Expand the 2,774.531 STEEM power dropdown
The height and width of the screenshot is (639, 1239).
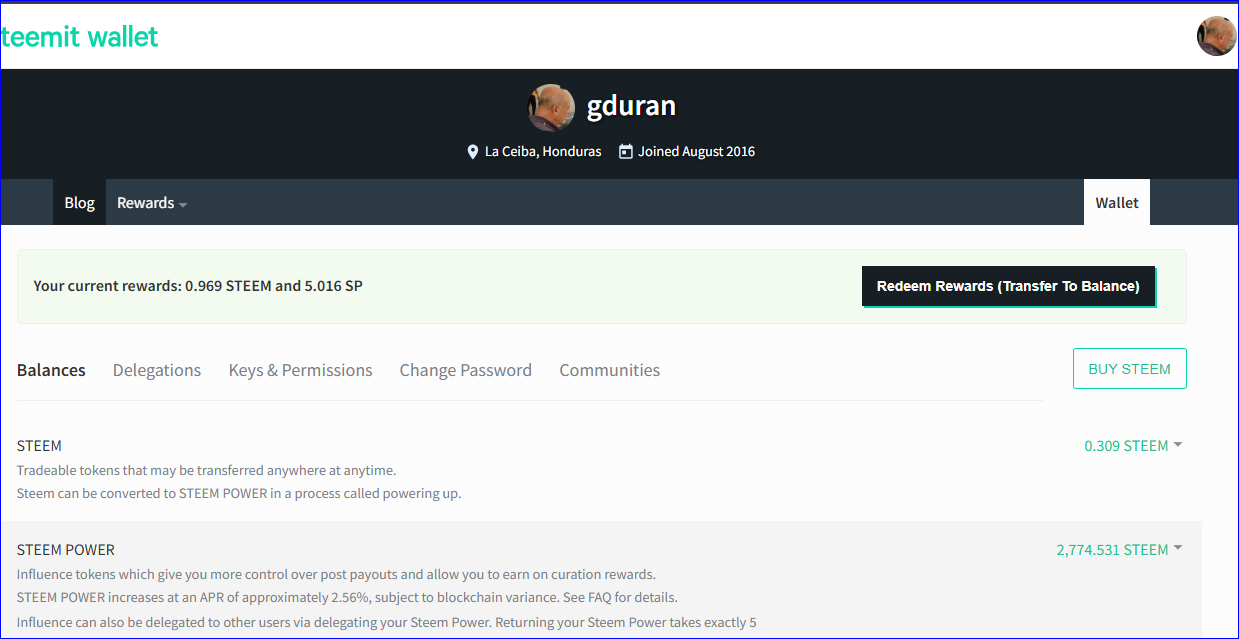(1119, 550)
